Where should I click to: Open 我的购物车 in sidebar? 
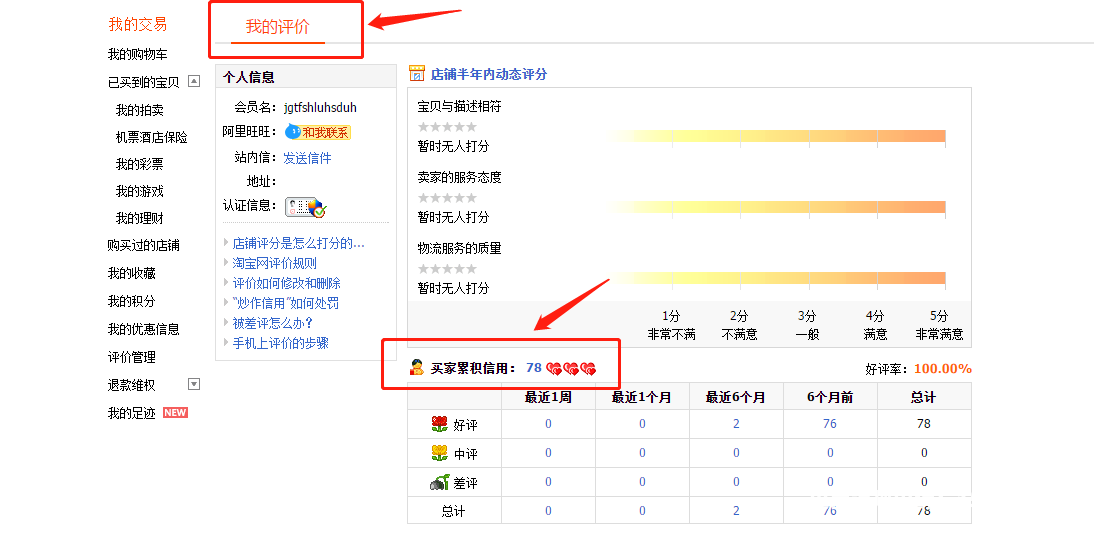(x=138, y=54)
